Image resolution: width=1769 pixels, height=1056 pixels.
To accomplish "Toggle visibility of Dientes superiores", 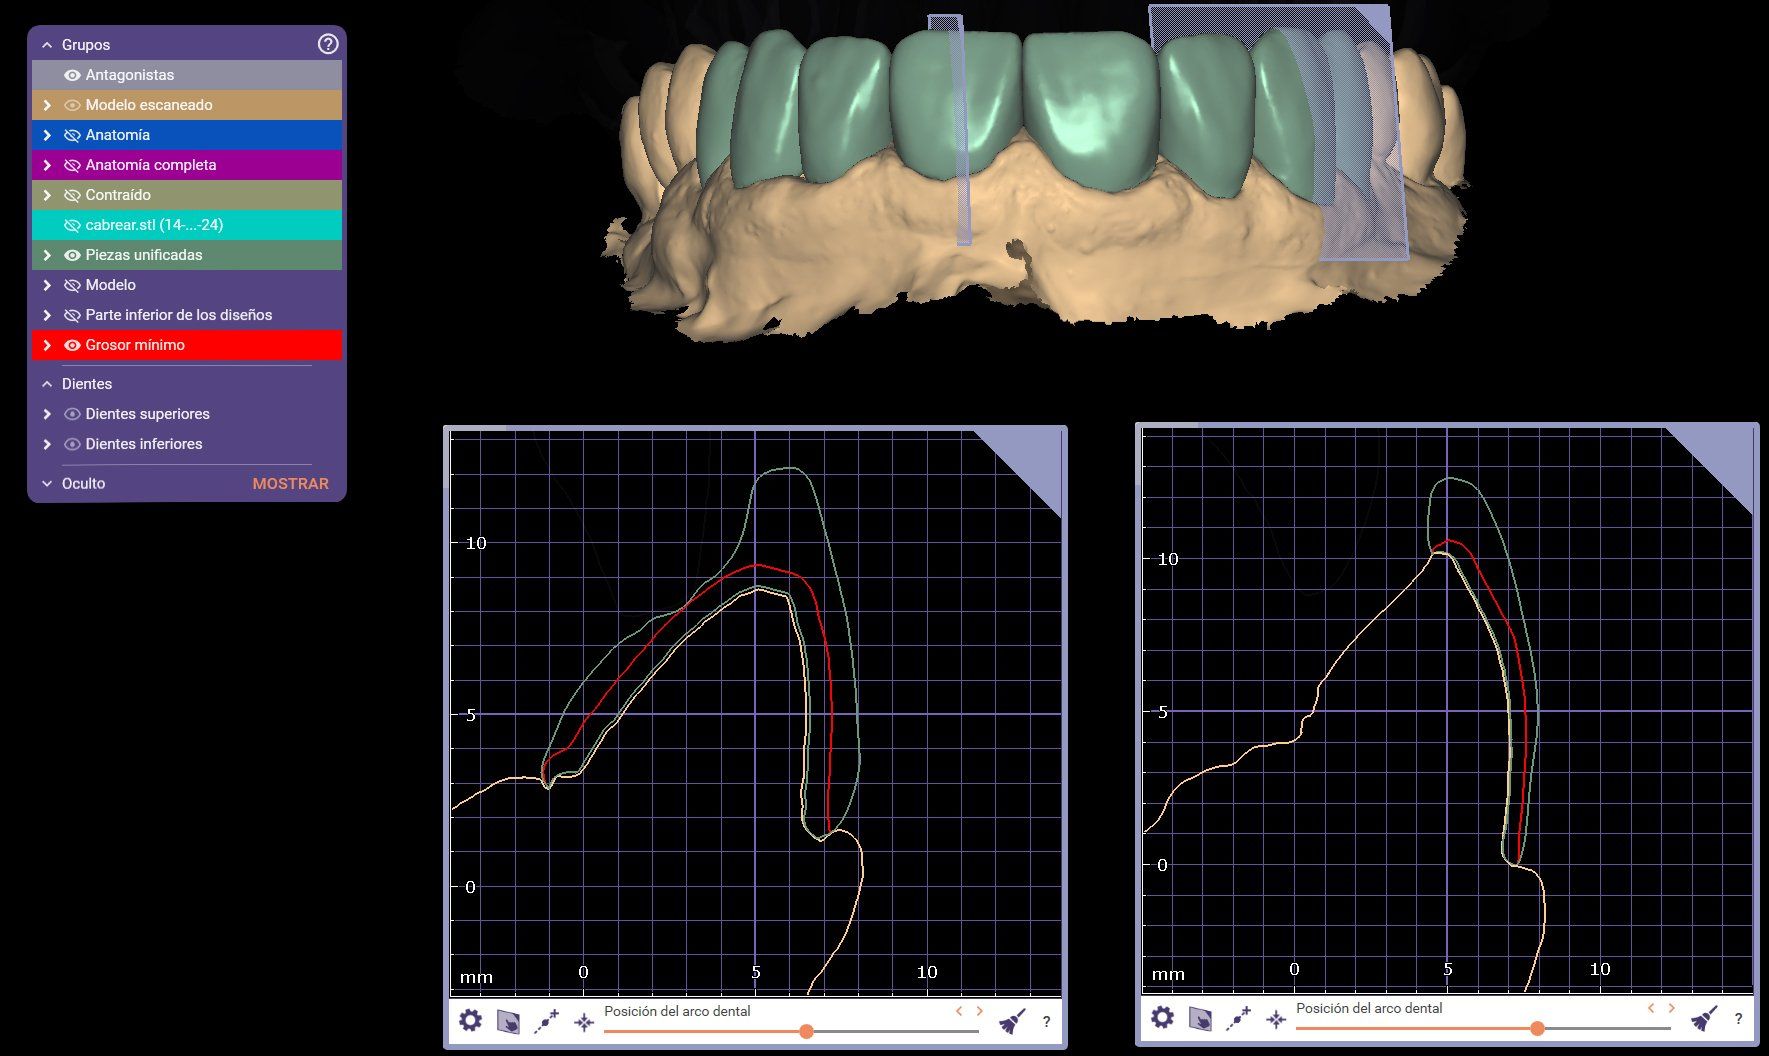I will point(72,414).
